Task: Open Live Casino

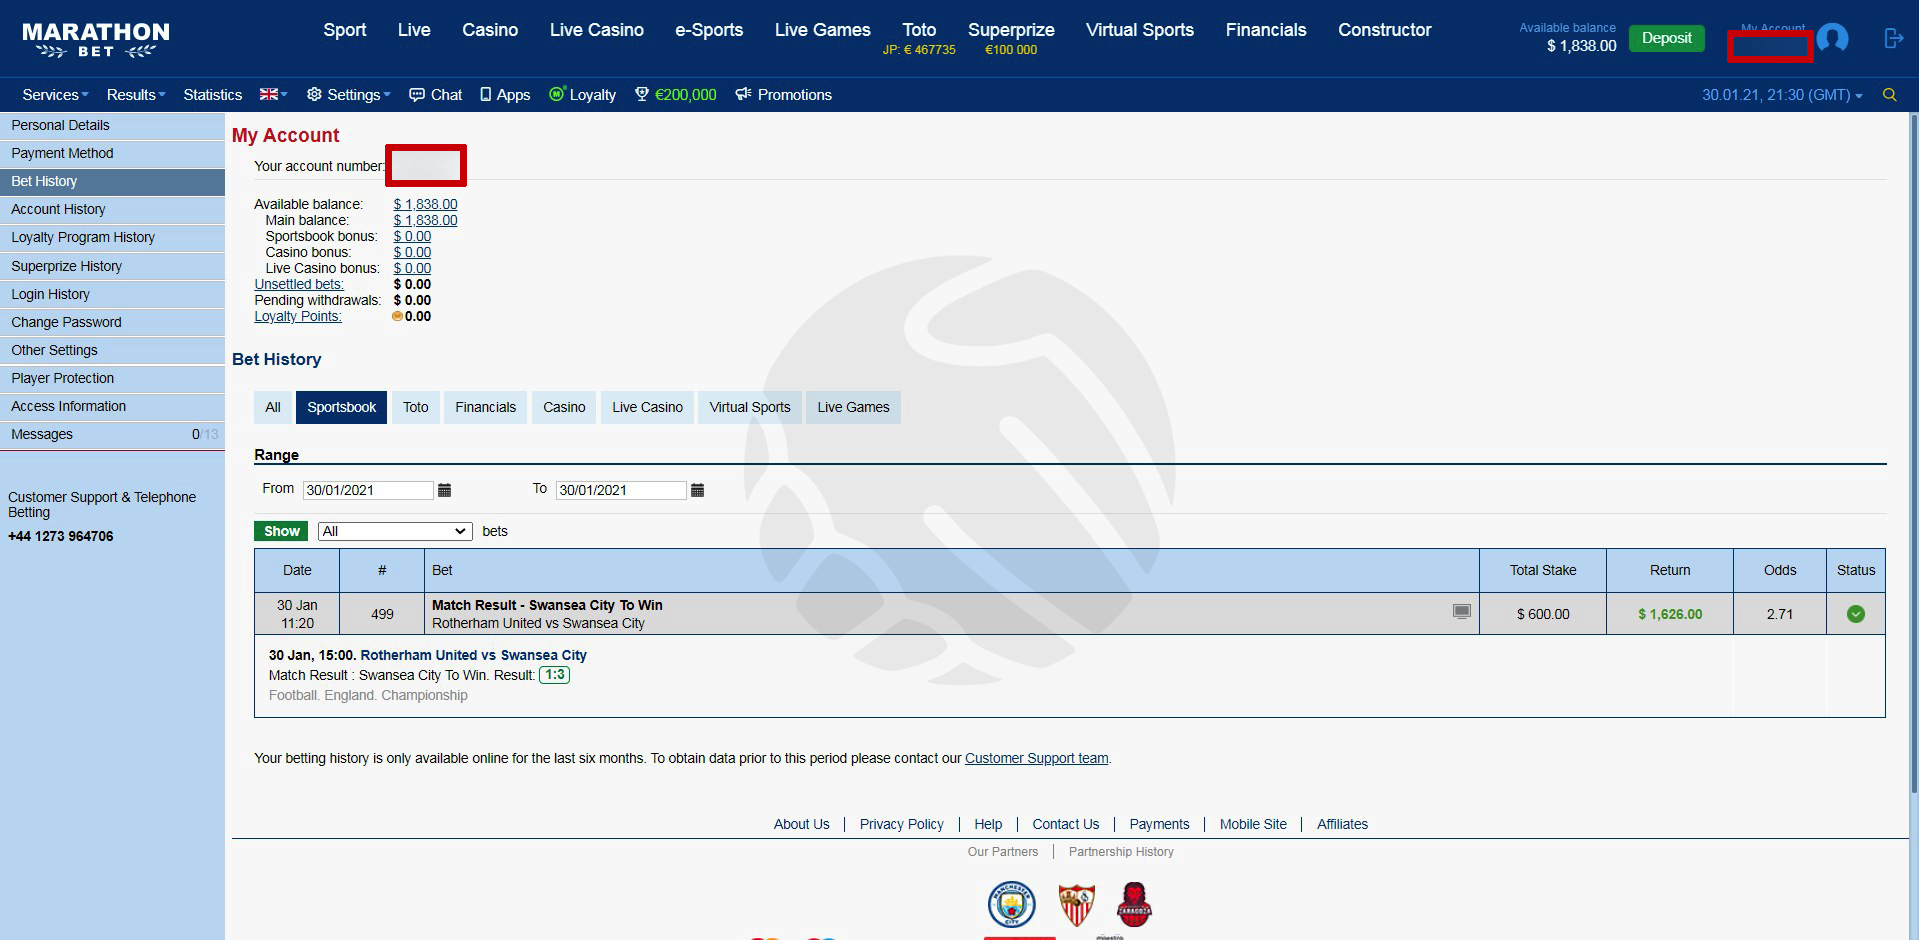Action: tap(597, 30)
